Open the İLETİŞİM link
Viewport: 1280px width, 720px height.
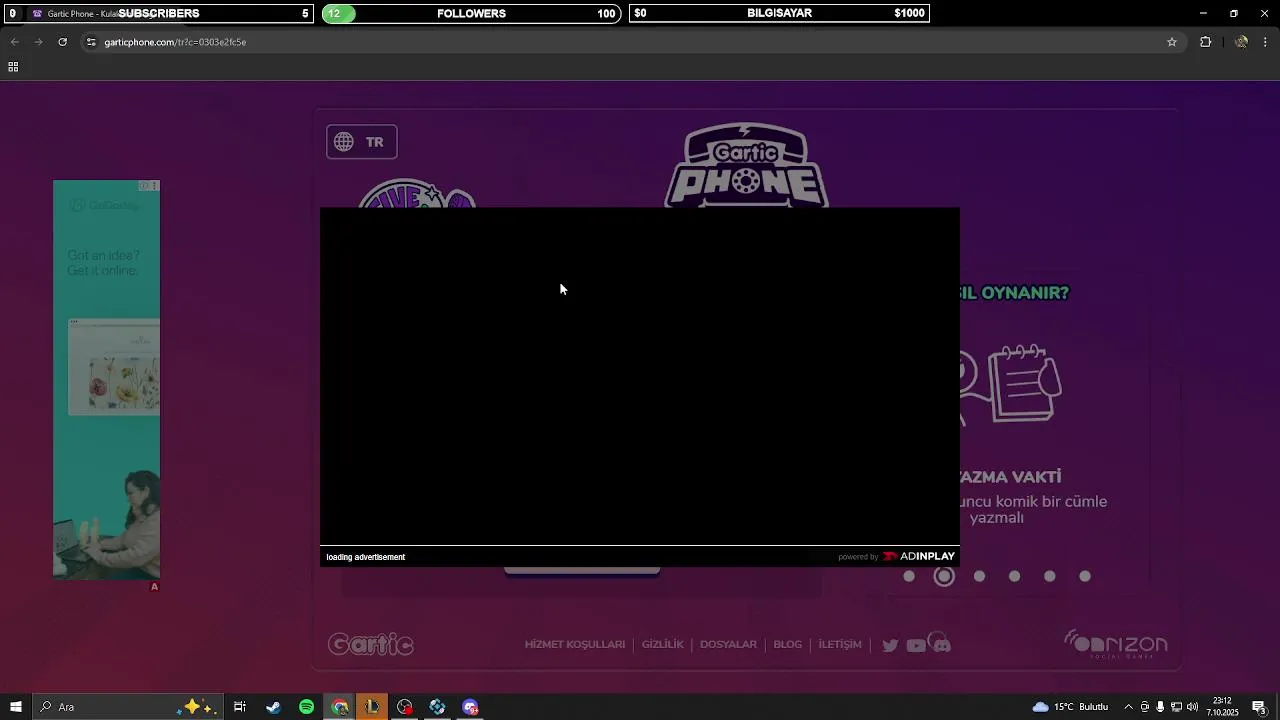coord(840,645)
